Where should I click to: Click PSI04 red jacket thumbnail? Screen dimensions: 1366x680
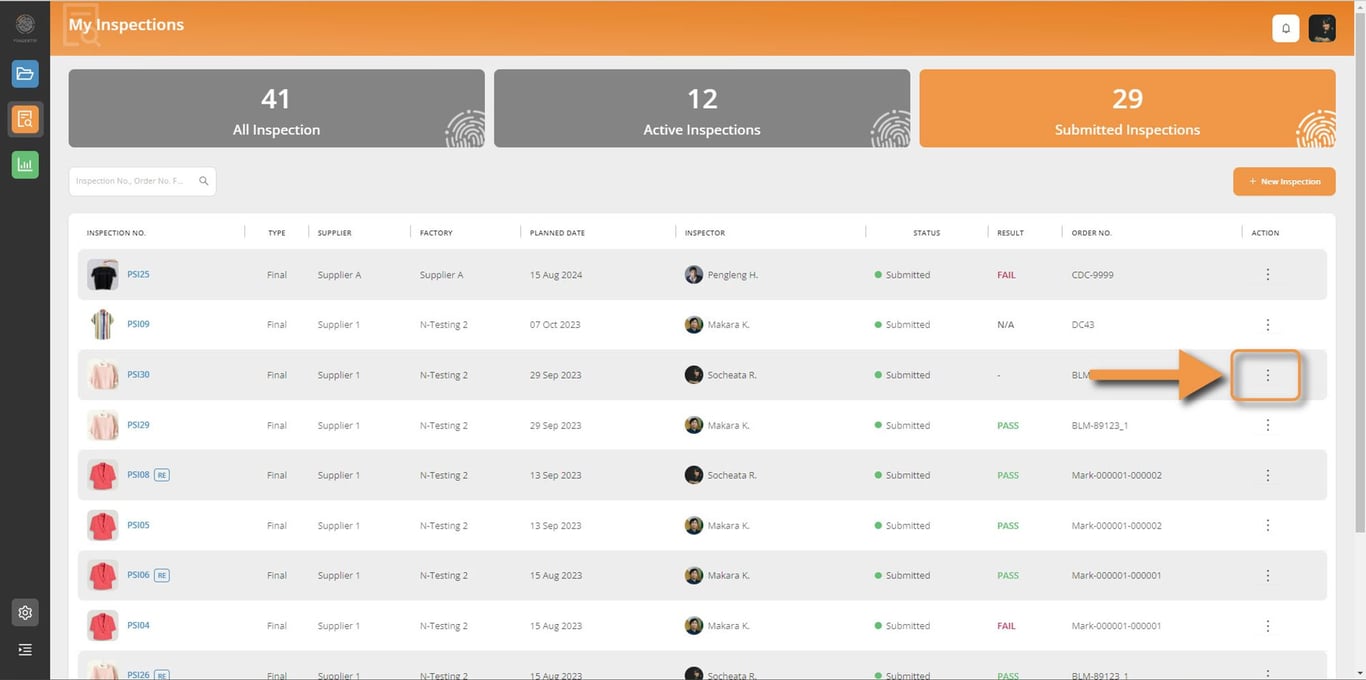pyautogui.click(x=102, y=625)
